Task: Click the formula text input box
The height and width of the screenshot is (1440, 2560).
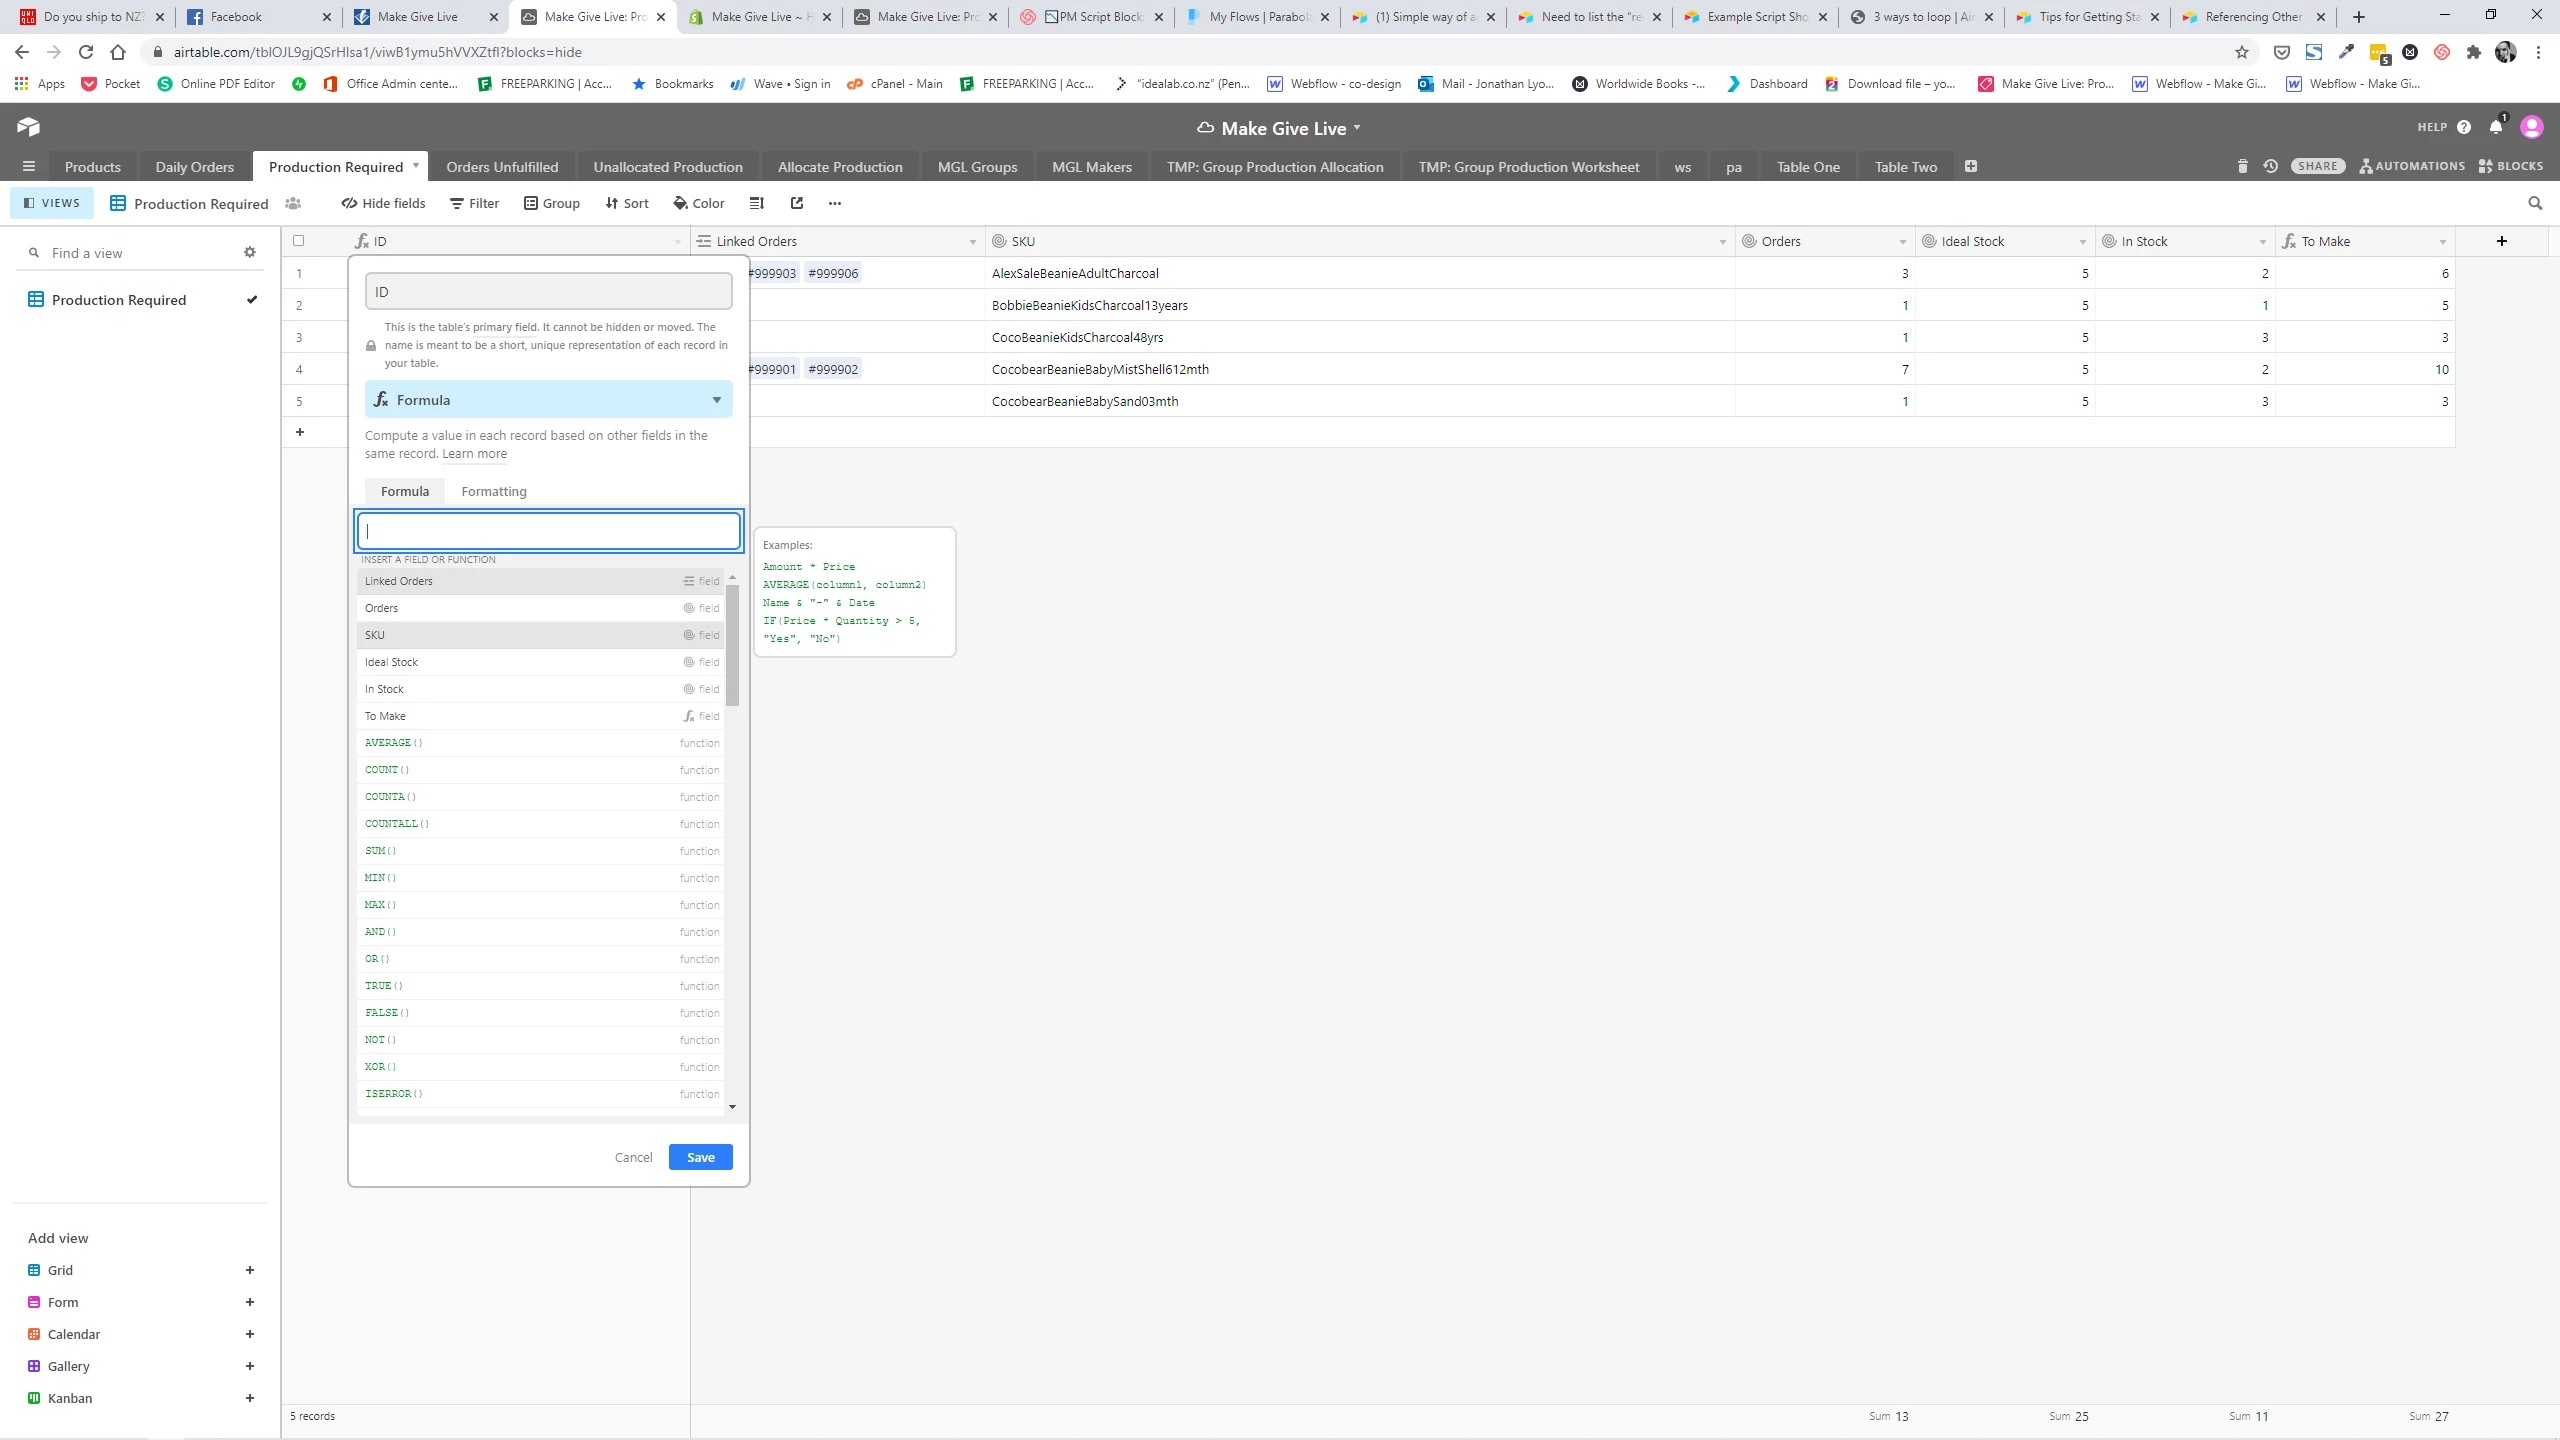Action: 548,531
